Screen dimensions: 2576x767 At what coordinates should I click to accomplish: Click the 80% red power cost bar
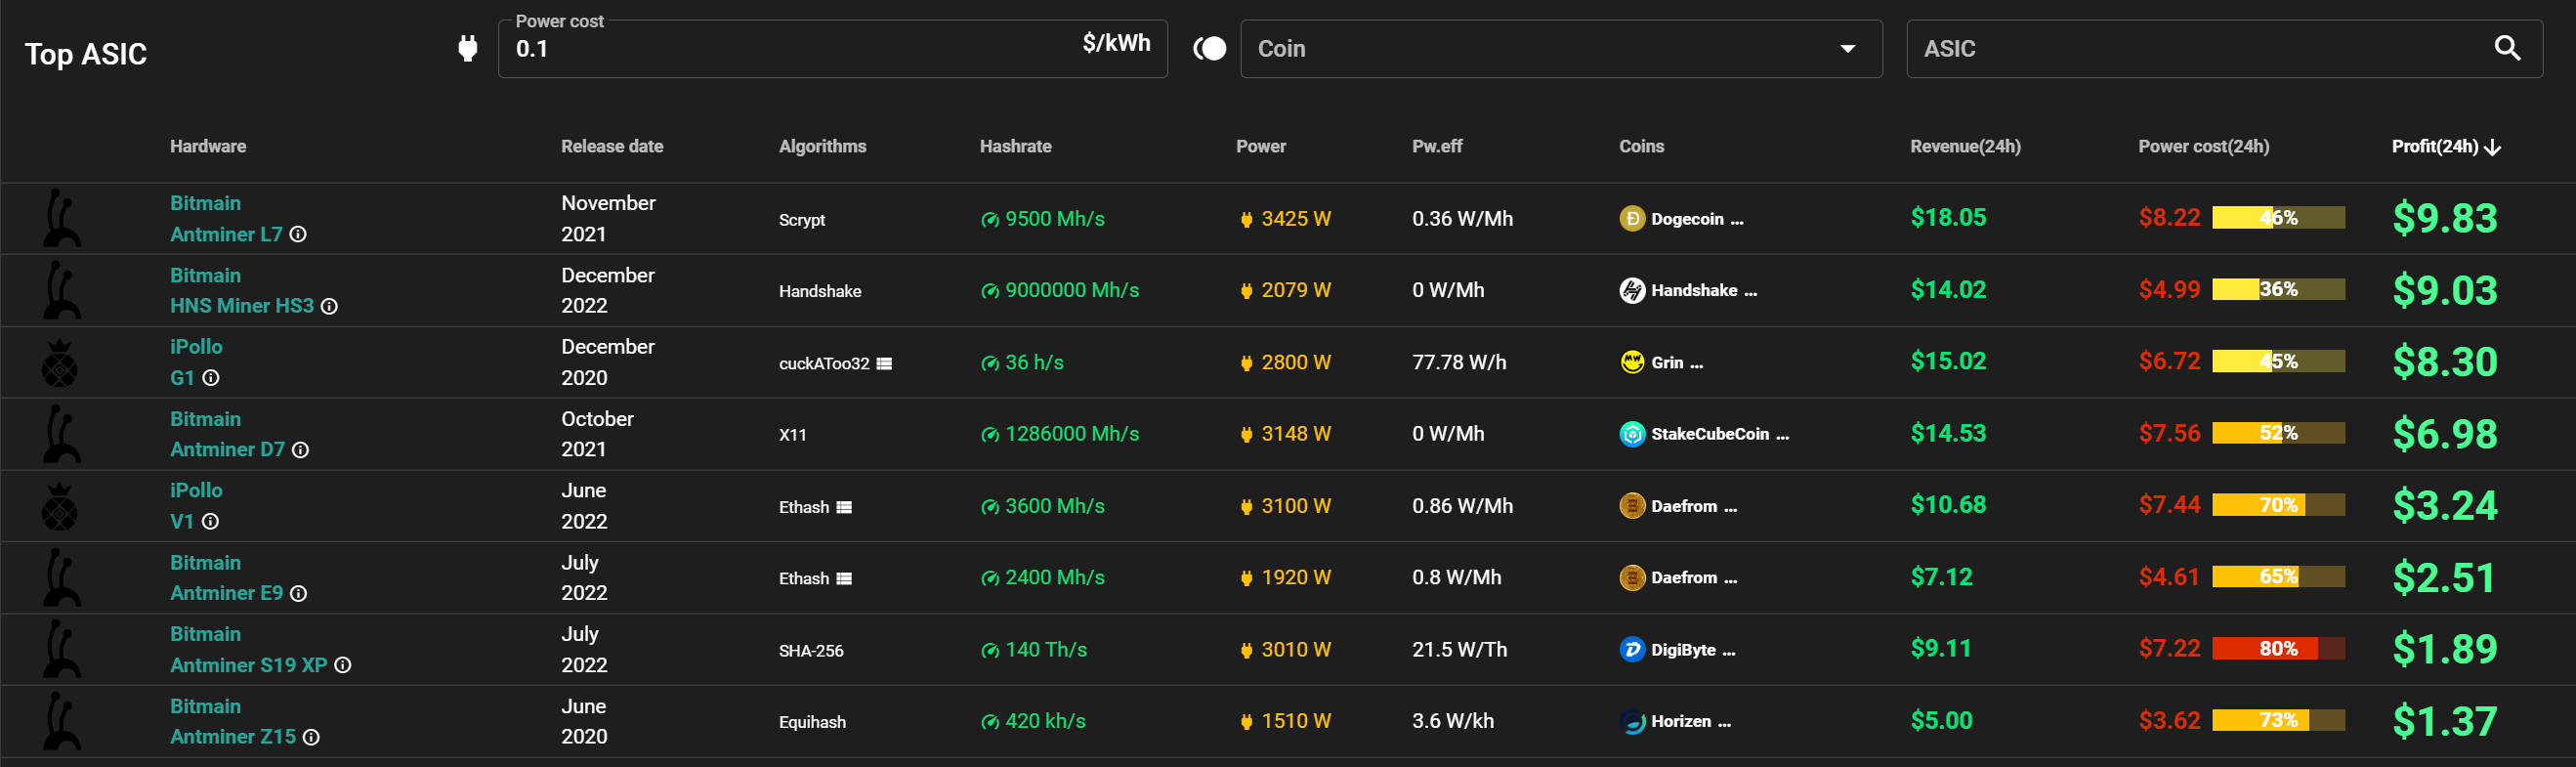point(2278,649)
